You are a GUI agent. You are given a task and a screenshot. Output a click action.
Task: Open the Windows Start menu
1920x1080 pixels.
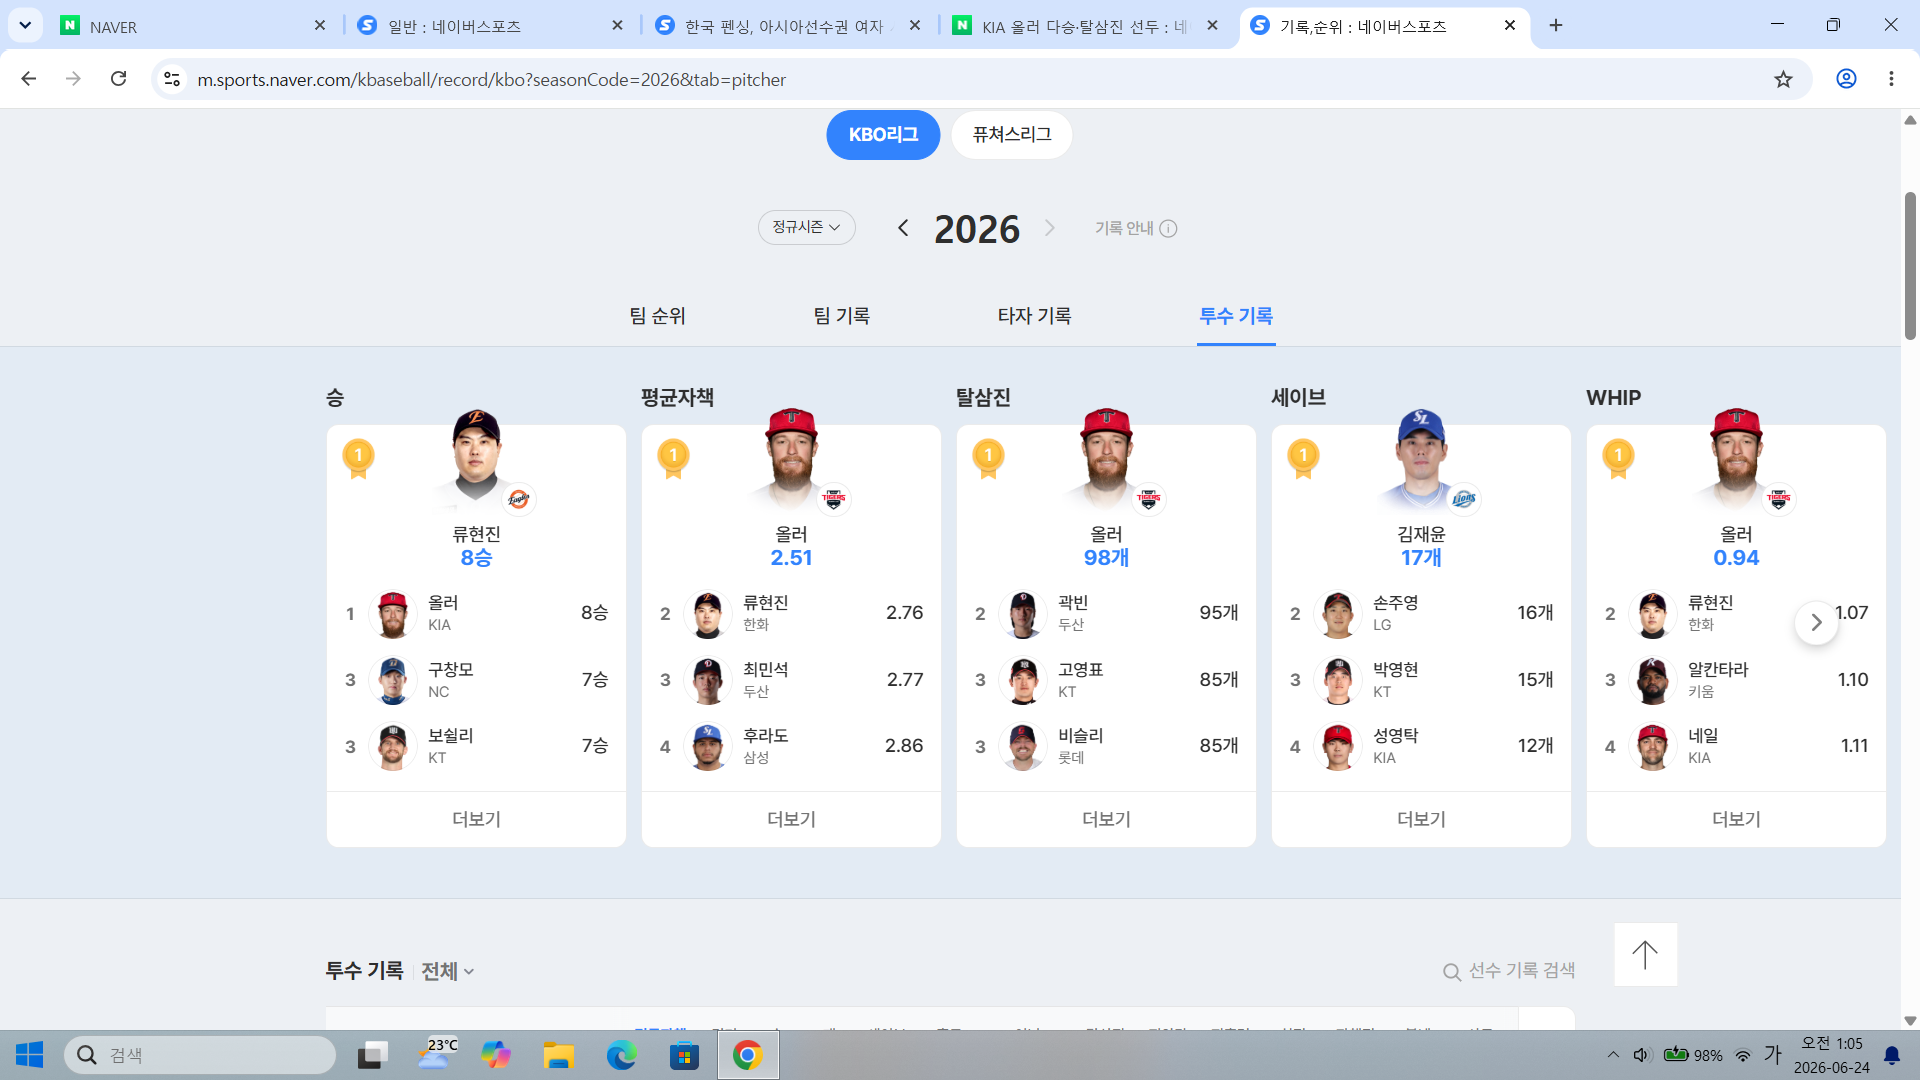pyautogui.click(x=29, y=1055)
